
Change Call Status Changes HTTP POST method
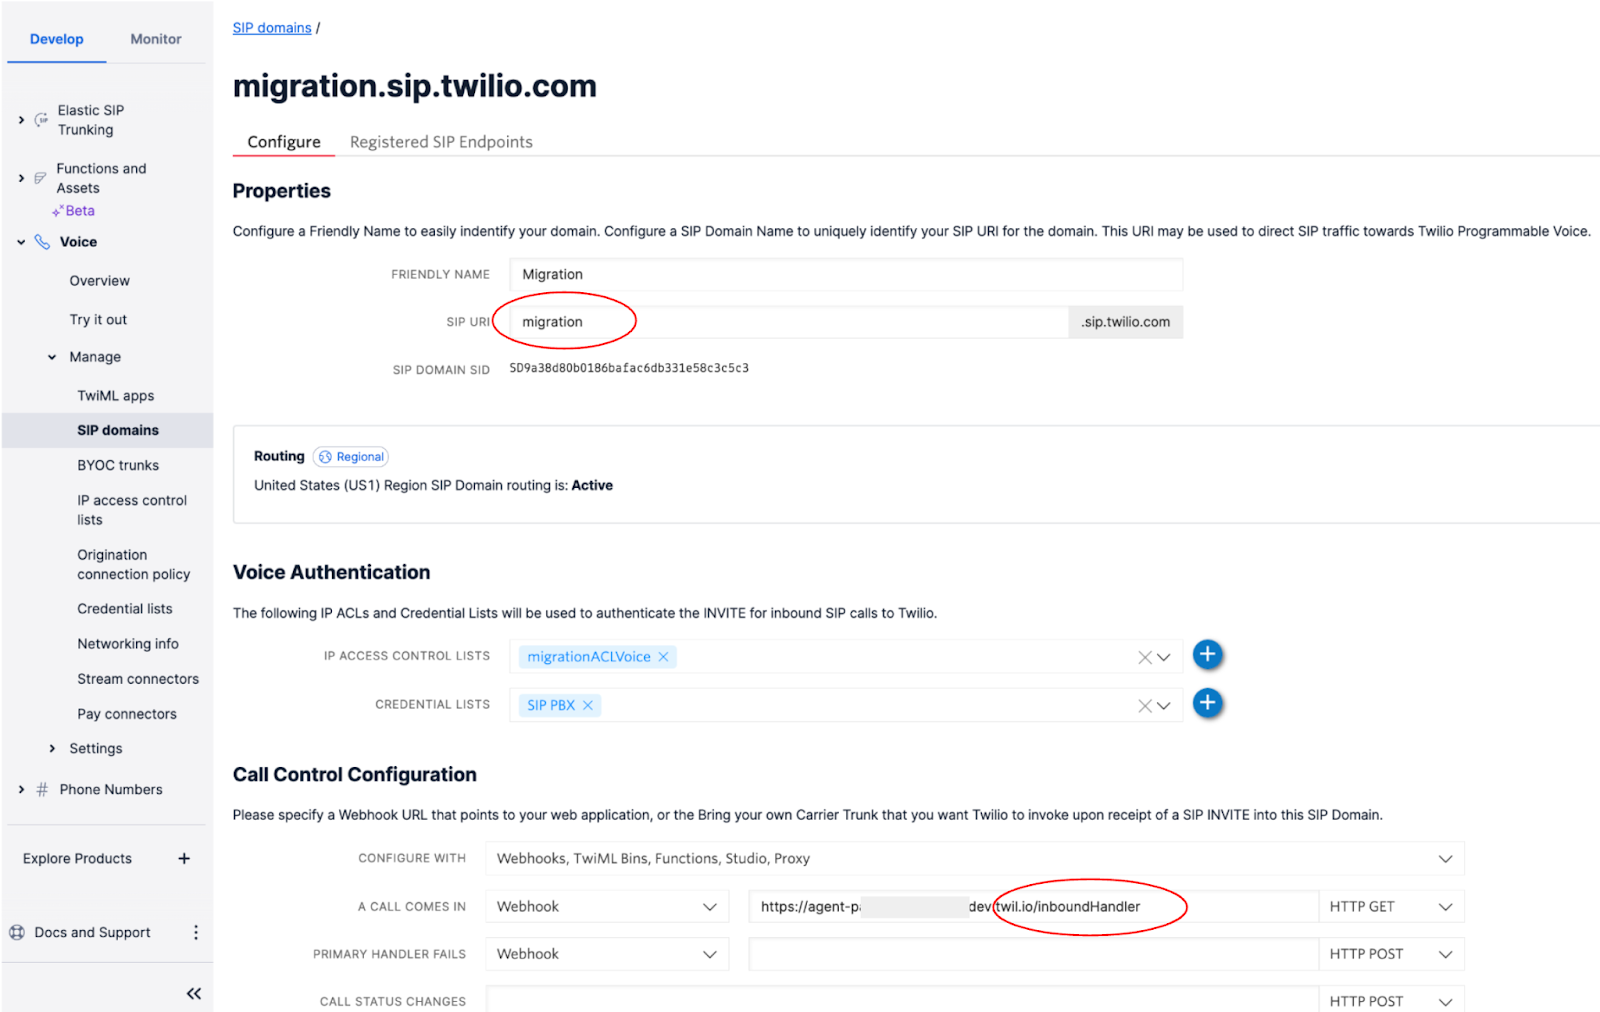(x=1391, y=1000)
